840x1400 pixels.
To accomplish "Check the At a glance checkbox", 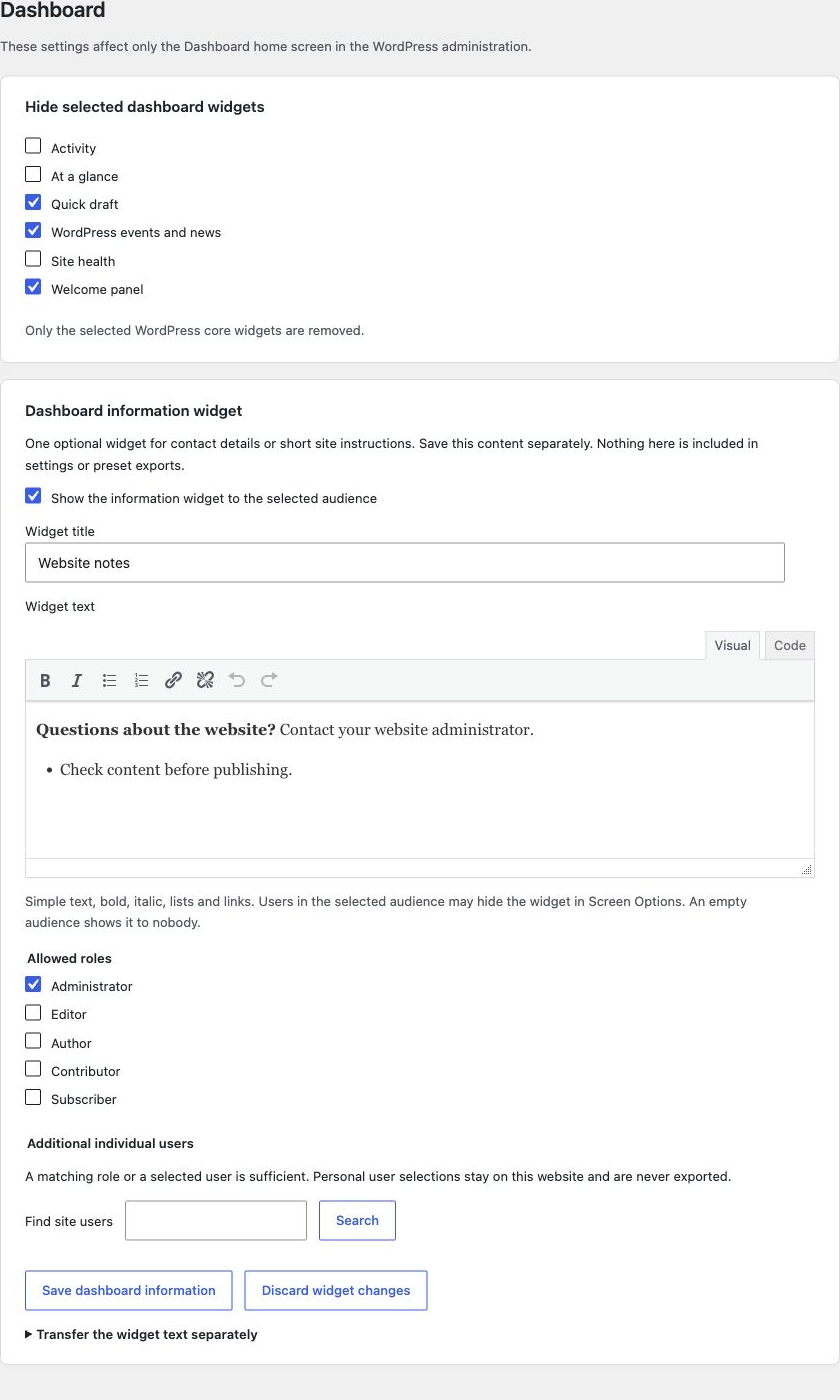I will [33, 174].
